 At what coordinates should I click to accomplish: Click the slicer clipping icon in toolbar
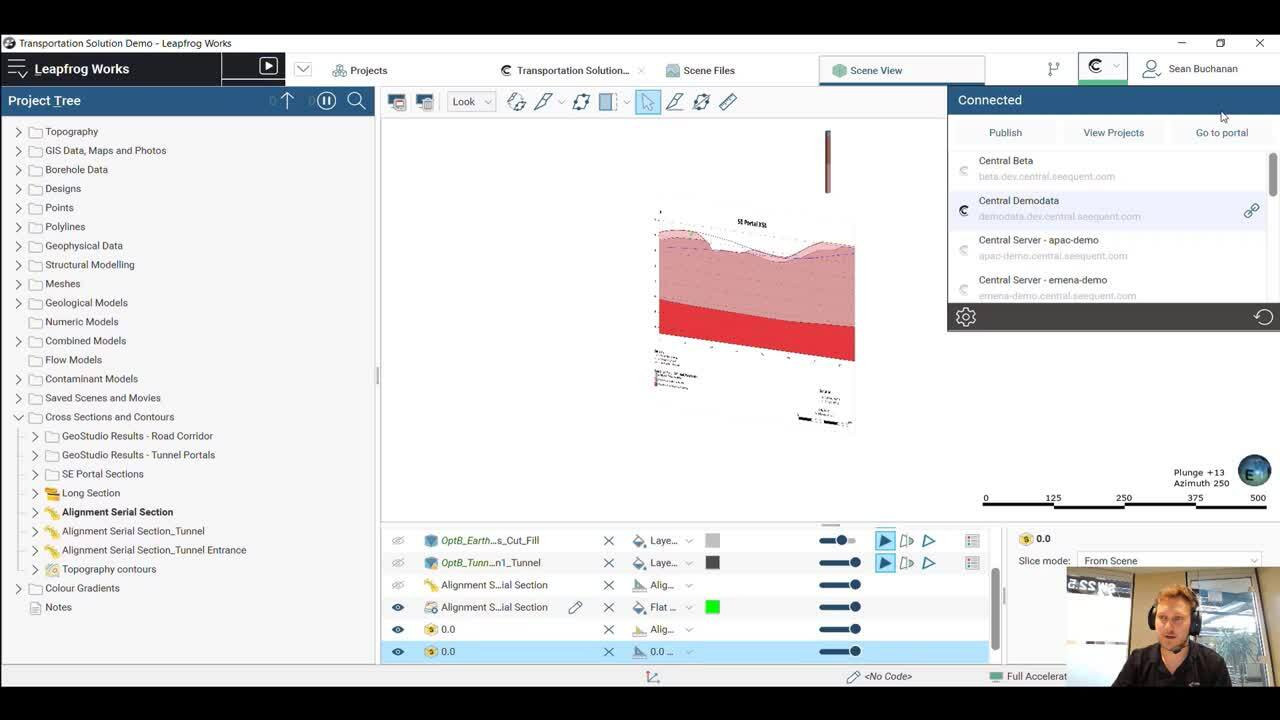(608, 102)
